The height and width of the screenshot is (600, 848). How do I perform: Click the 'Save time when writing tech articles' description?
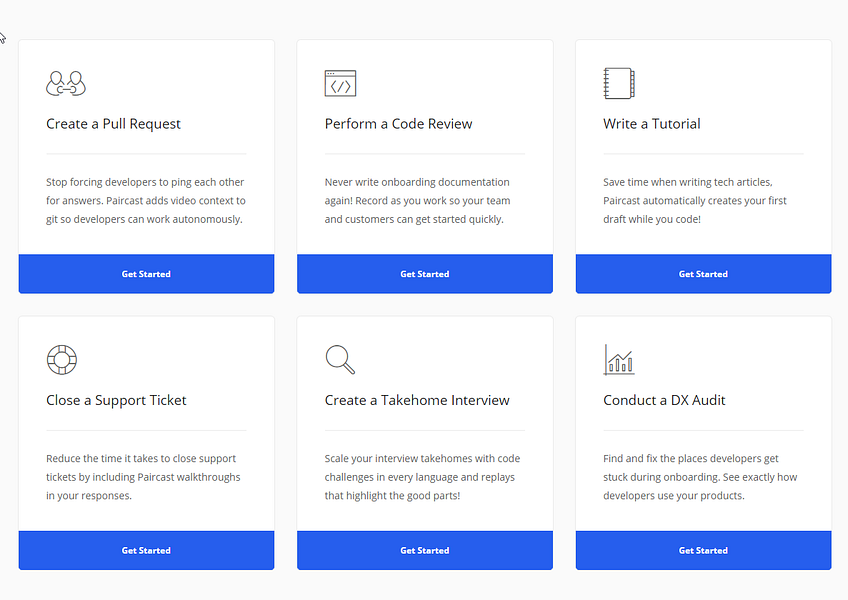point(694,201)
